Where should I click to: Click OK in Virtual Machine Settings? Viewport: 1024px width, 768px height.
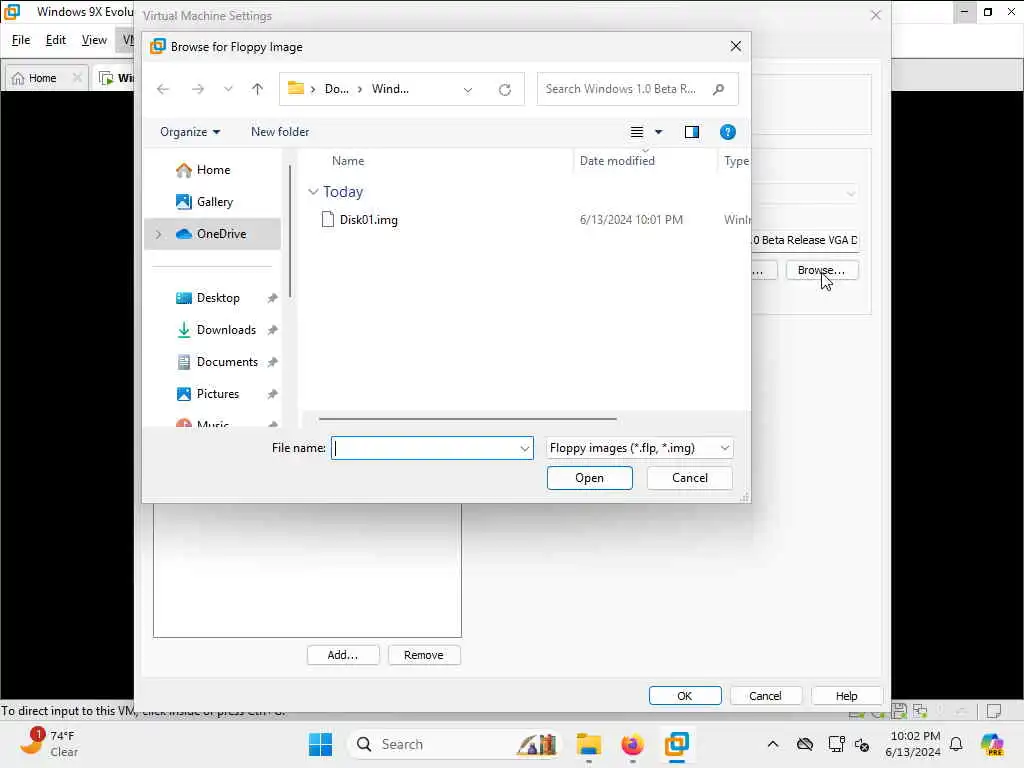pyautogui.click(x=684, y=696)
